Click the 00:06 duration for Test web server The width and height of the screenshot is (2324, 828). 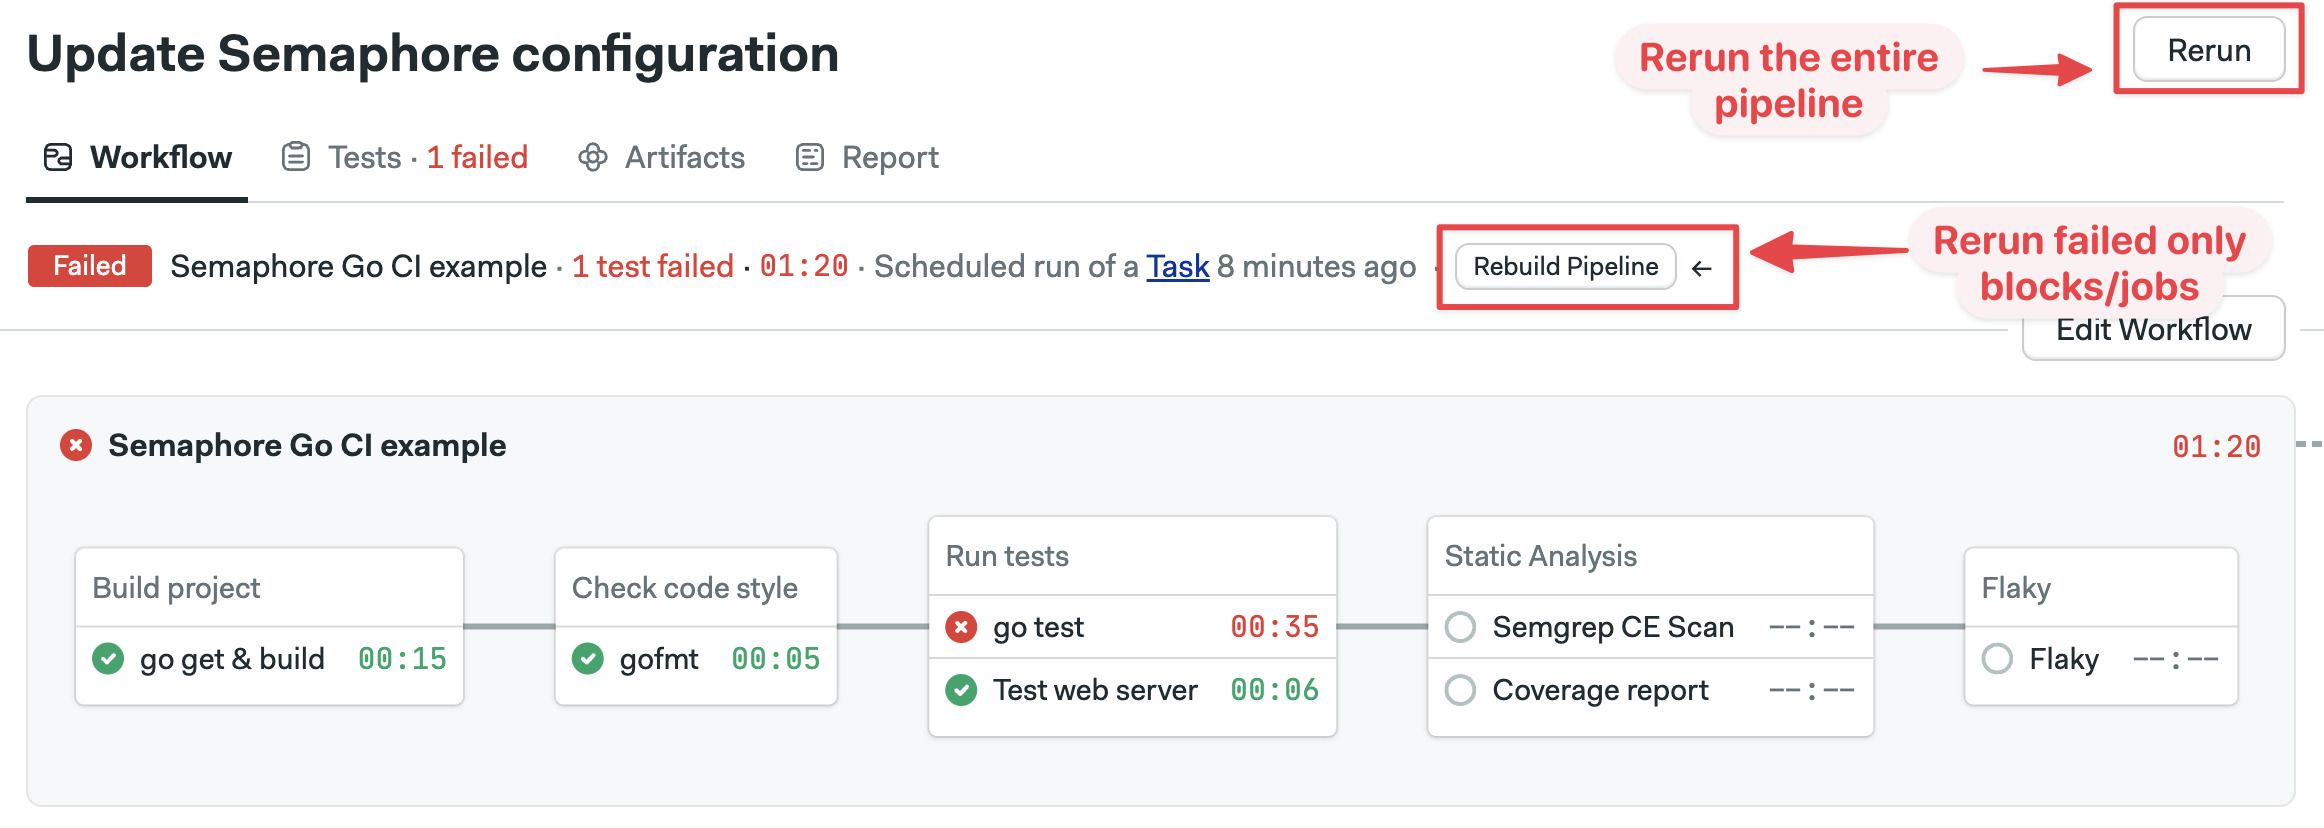click(1275, 690)
